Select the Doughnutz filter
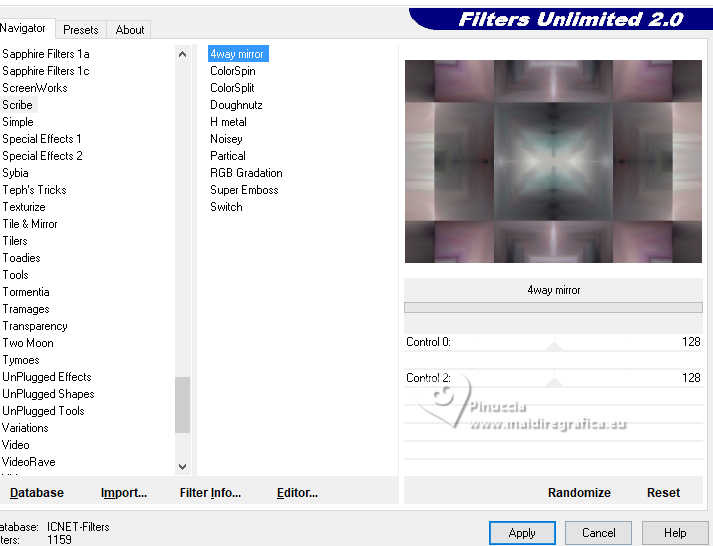Viewport: 713px width, 546px height. pos(236,105)
